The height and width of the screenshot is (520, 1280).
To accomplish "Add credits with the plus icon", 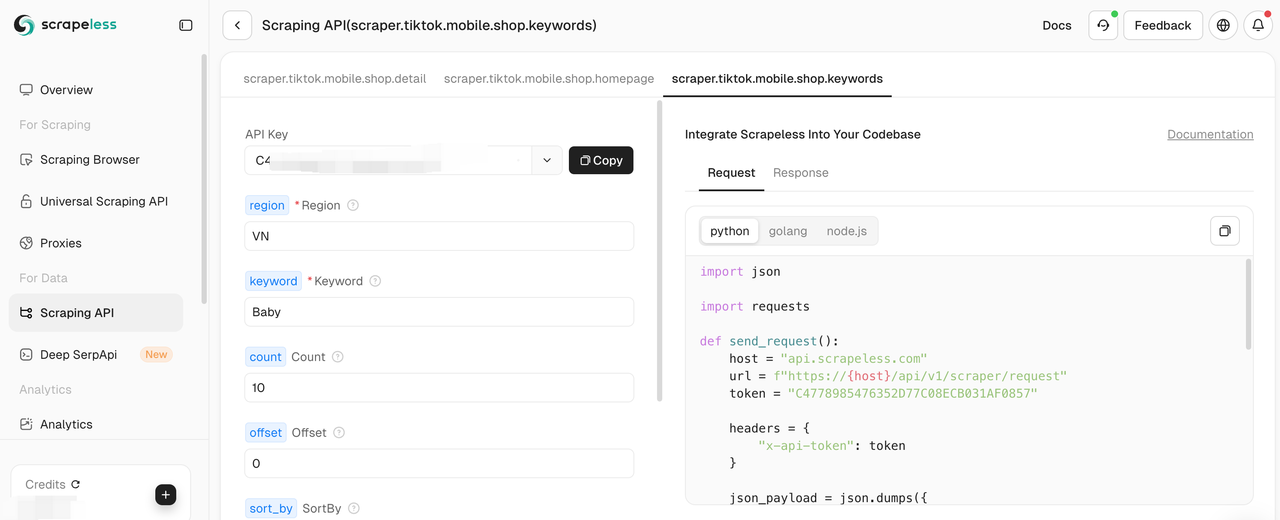I will point(166,494).
